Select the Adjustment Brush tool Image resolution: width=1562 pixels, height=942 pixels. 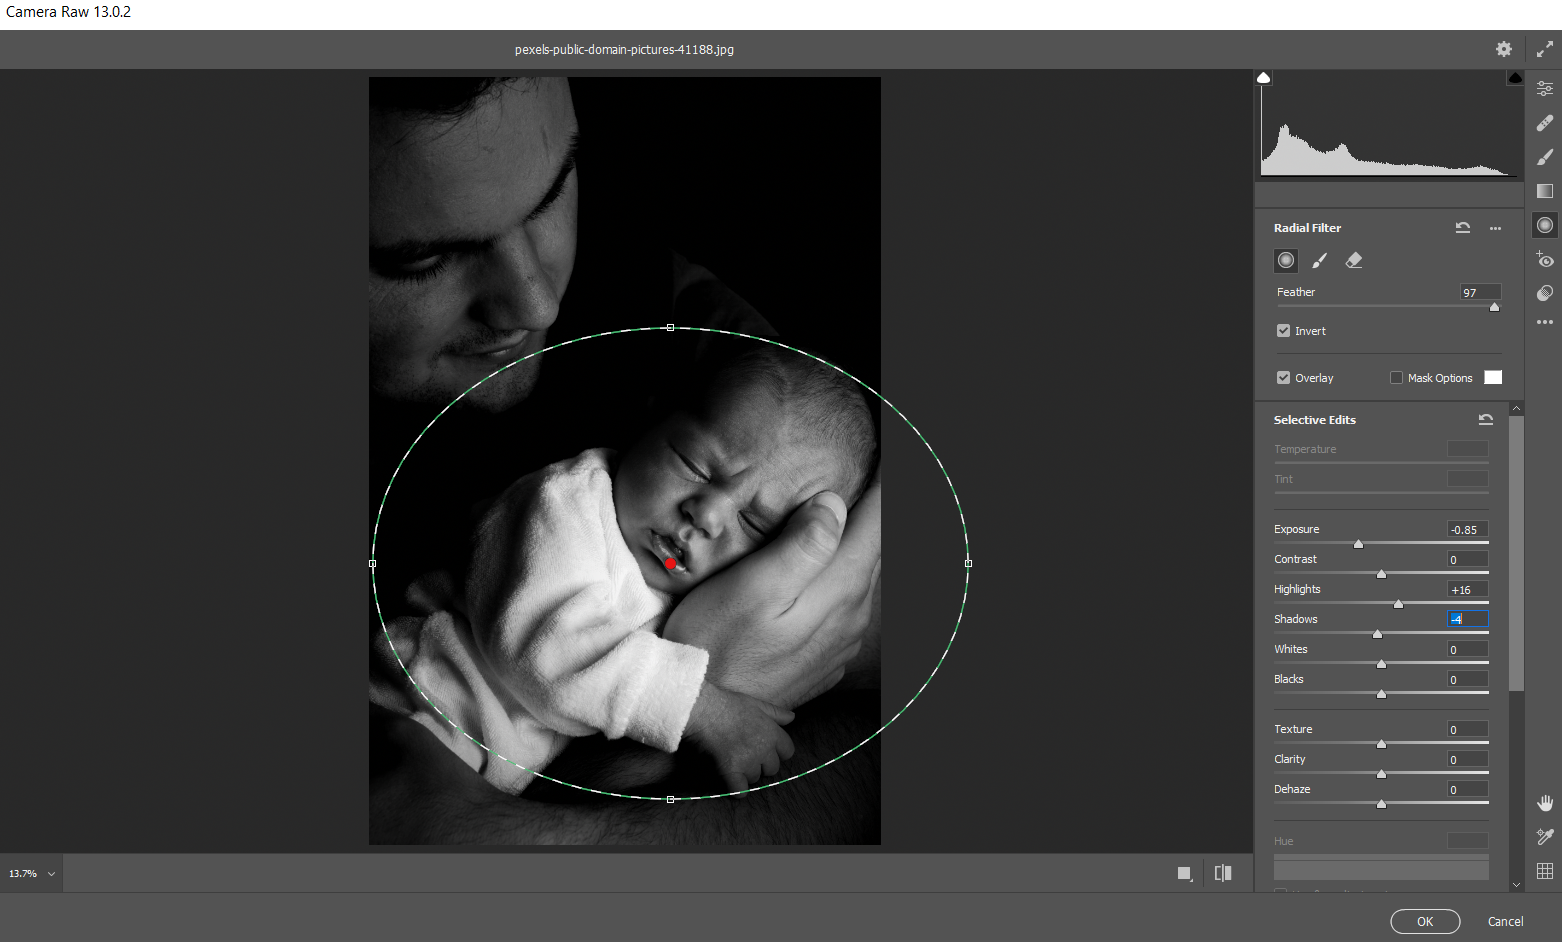1545,157
